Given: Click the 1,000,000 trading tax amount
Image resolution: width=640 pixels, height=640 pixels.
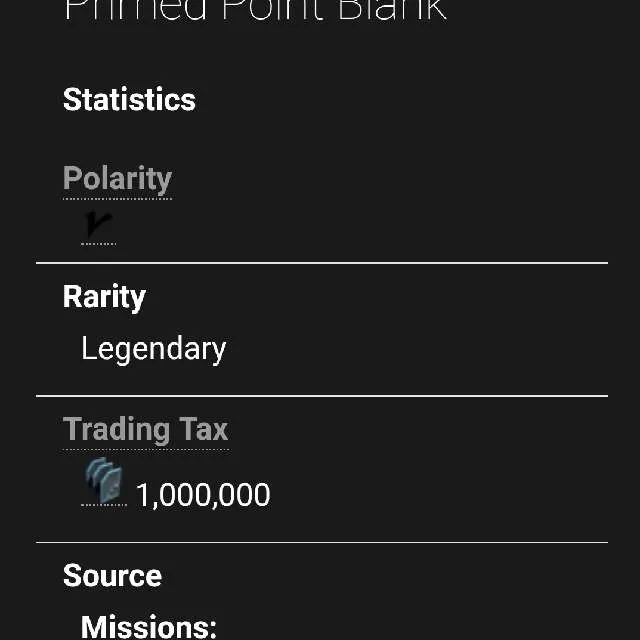Looking at the screenshot, I should coord(203,495).
